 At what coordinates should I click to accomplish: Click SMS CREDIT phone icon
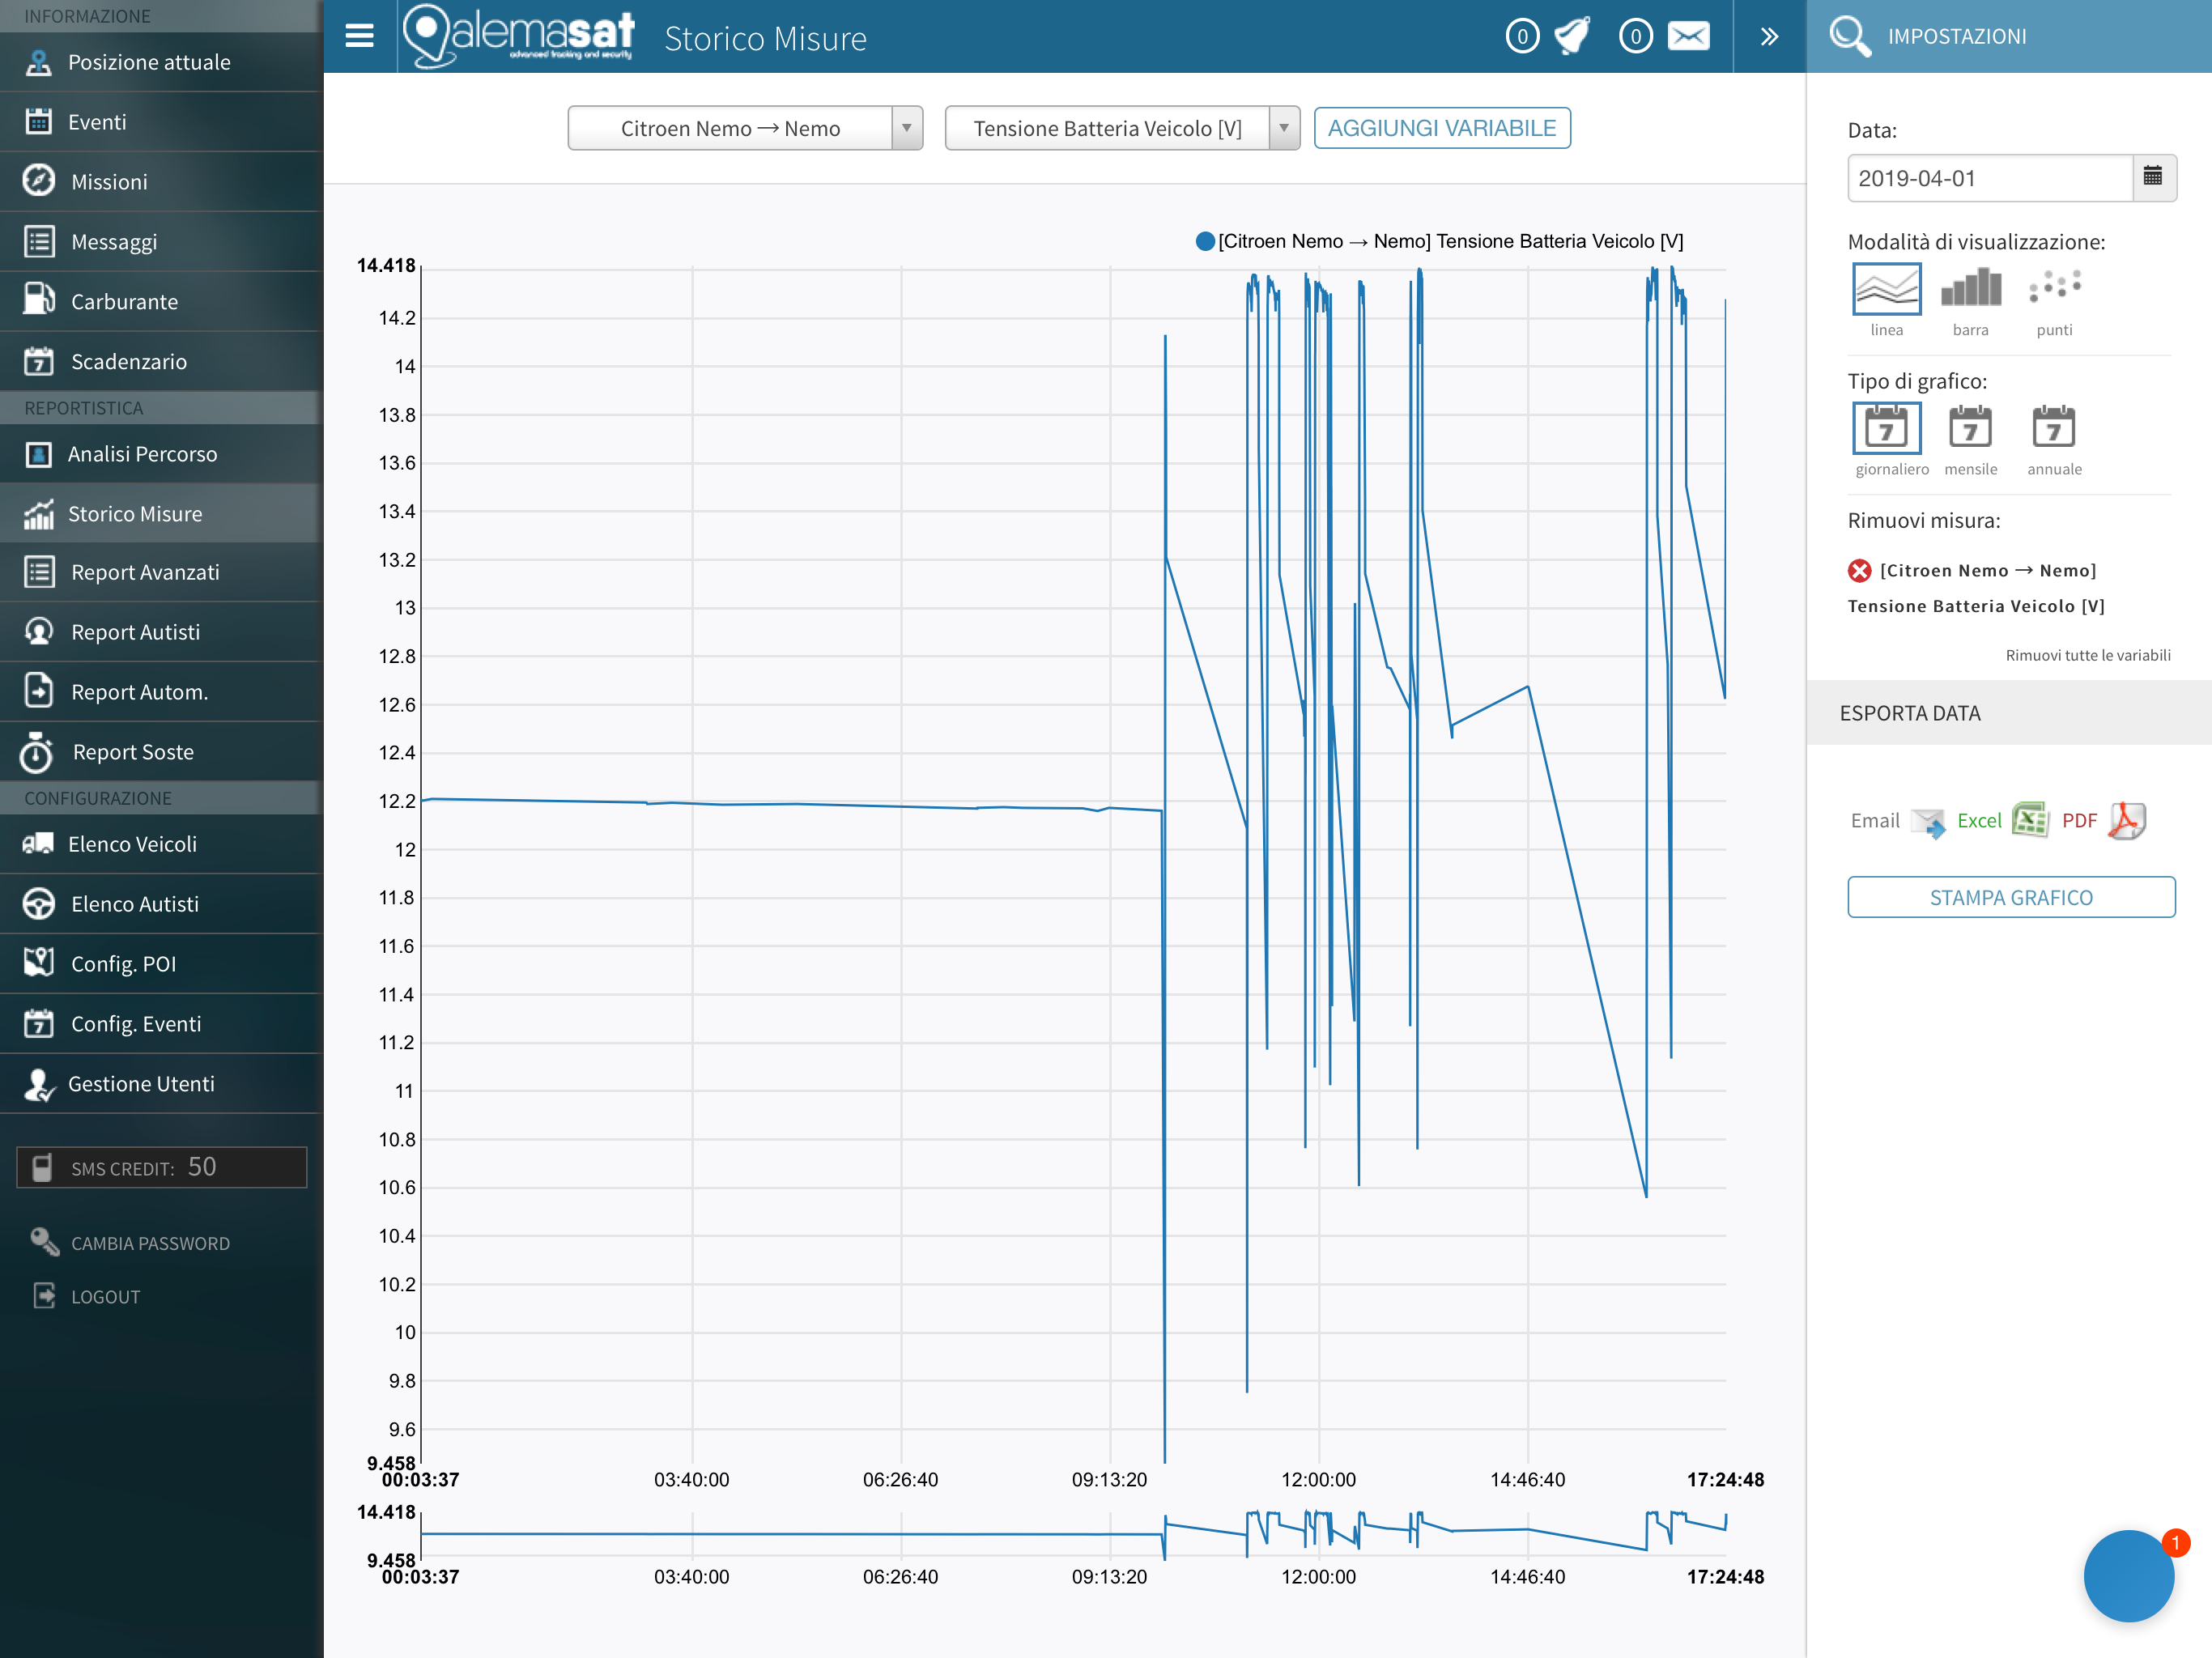pos(42,1168)
